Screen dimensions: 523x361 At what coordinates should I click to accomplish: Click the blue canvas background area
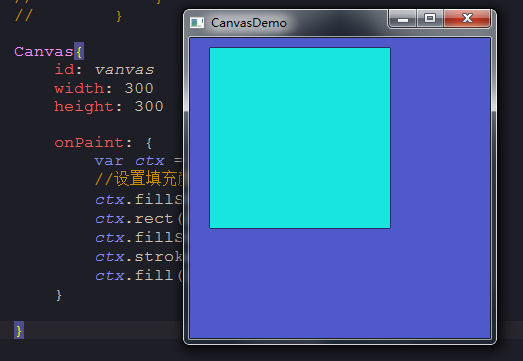pyautogui.click(x=340, y=284)
